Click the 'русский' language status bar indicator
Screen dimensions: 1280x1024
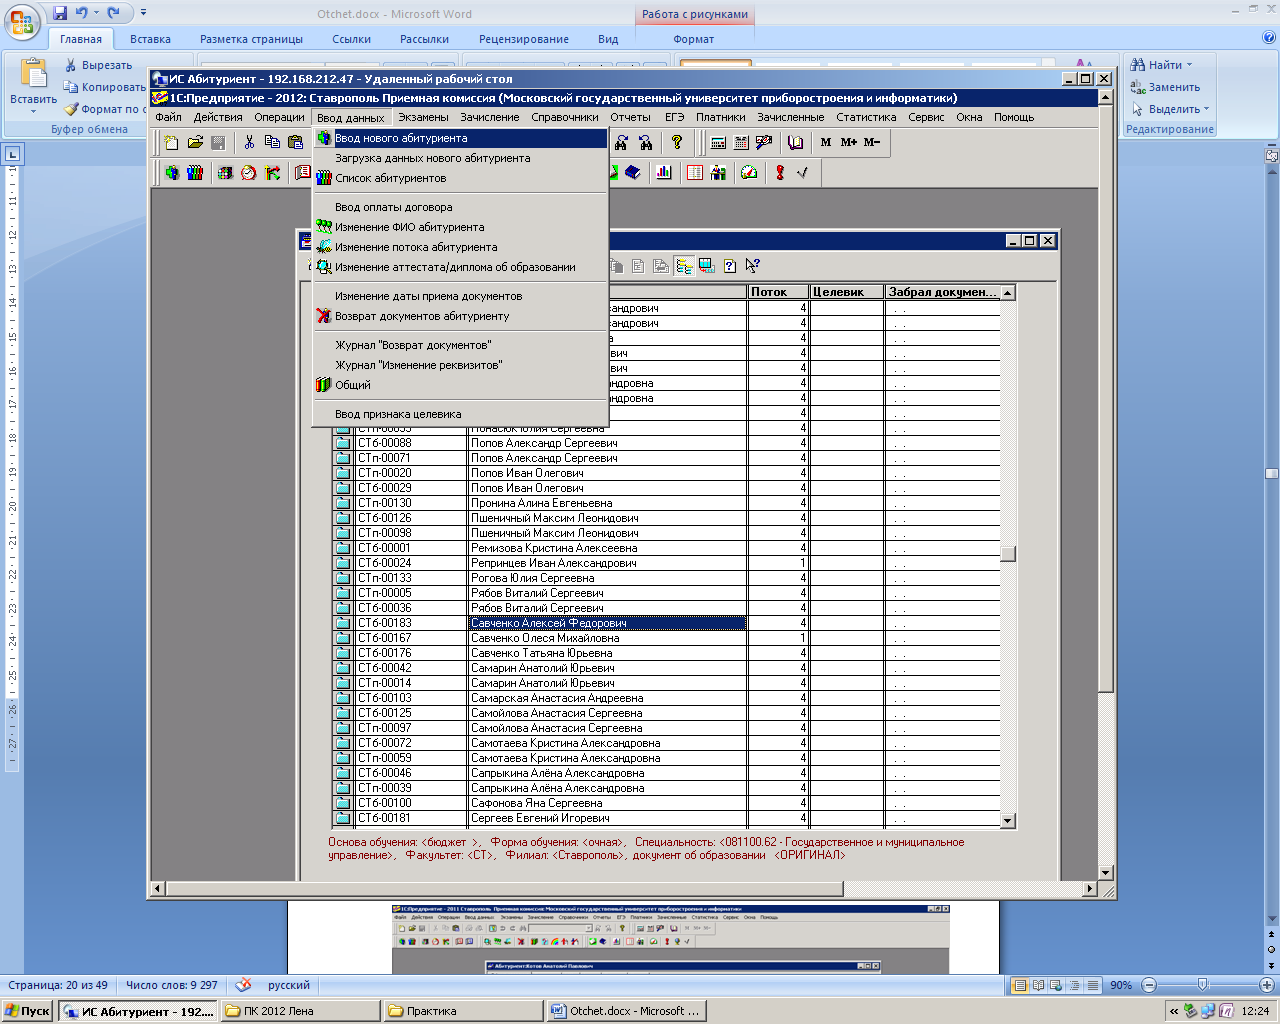pyautogui.click(x=289, y=985)
